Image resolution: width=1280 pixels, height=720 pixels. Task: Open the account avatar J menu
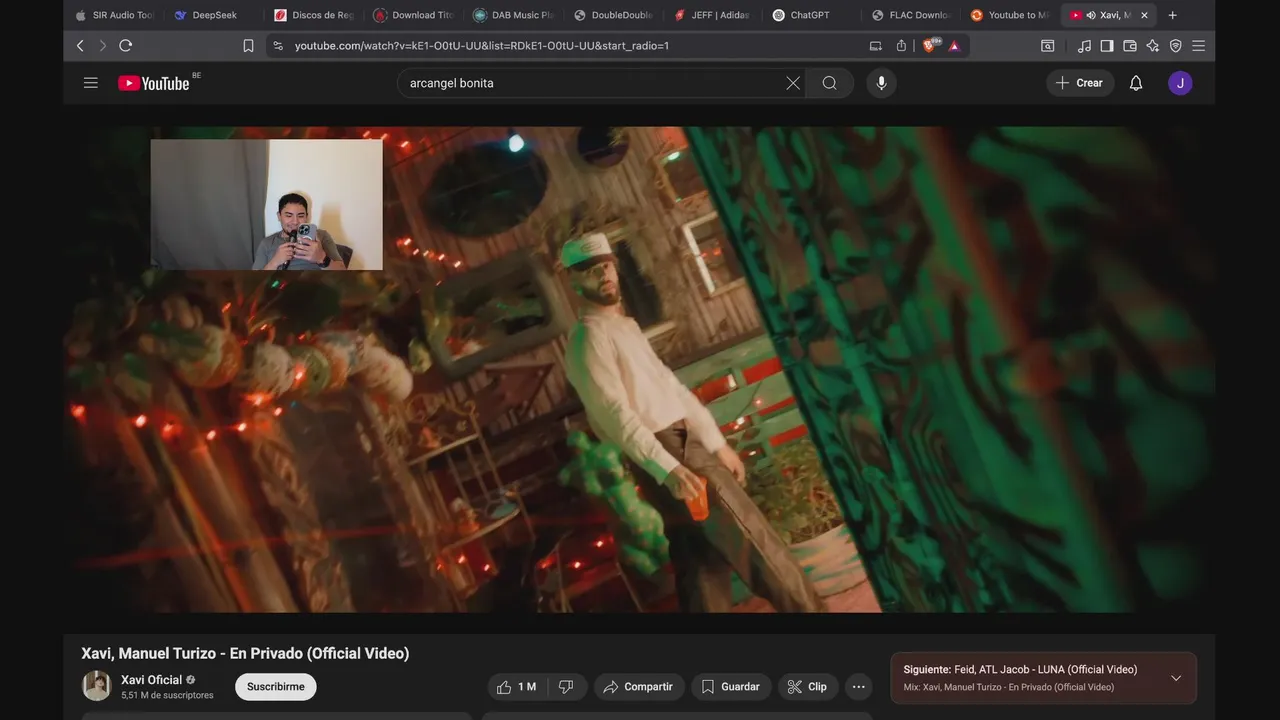pos(1180,83)
